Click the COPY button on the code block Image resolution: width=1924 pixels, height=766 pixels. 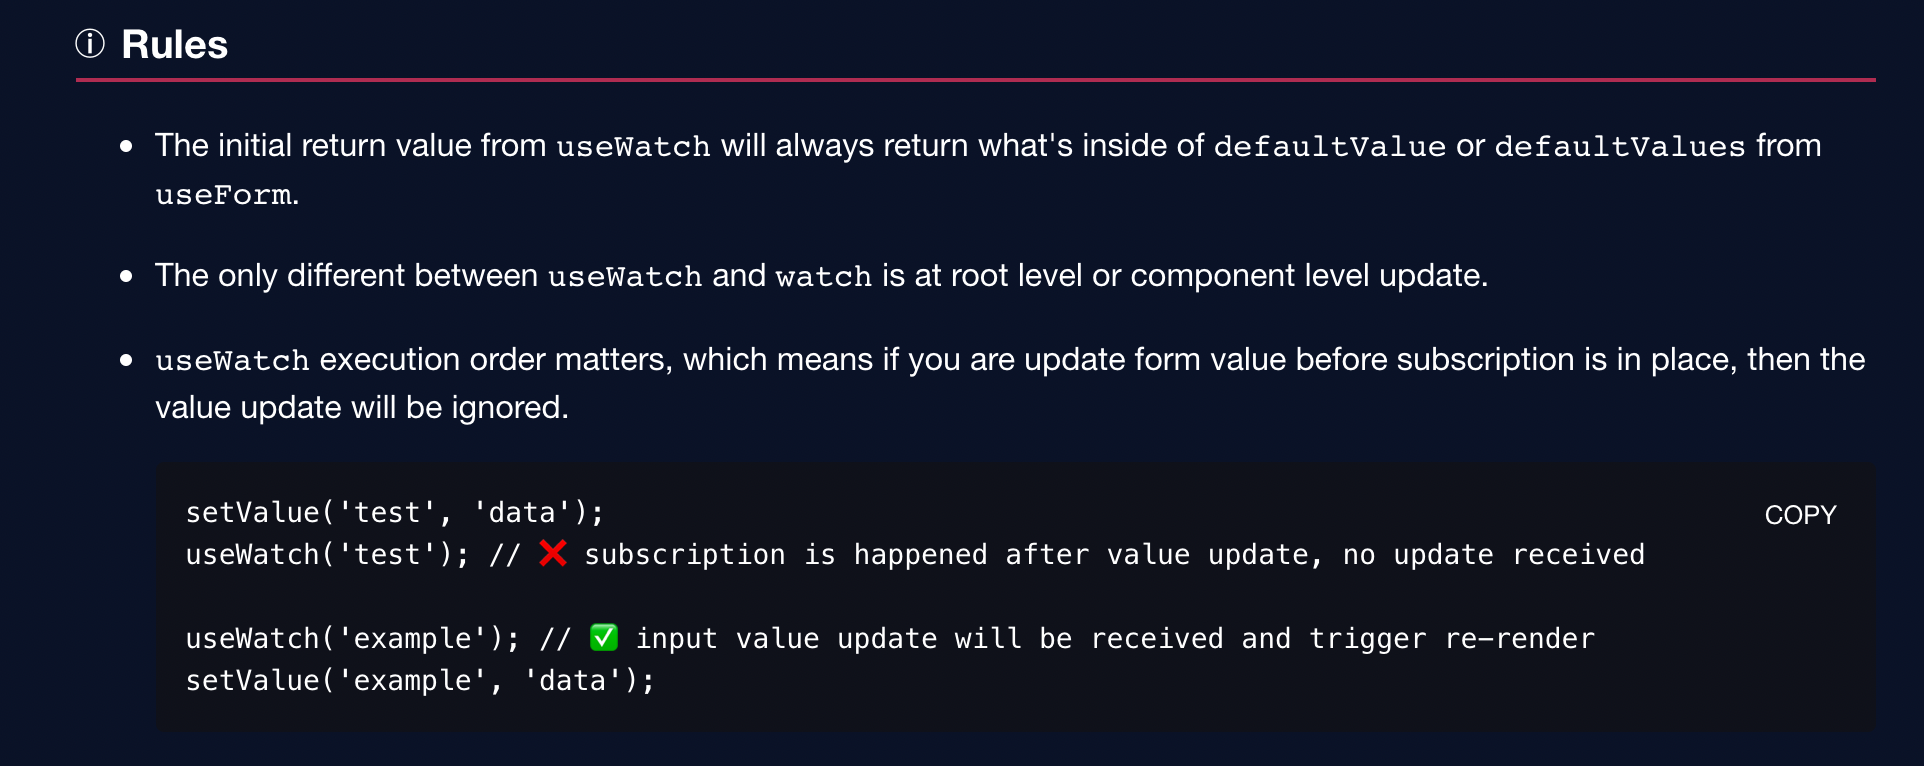coord(1800,514)
